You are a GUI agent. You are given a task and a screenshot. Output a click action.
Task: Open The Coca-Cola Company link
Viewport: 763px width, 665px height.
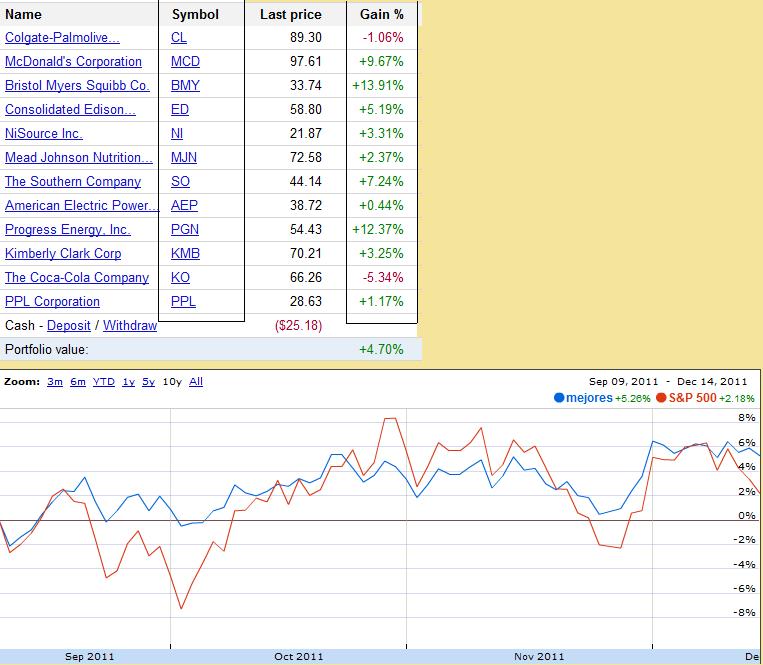pos(77,277)
